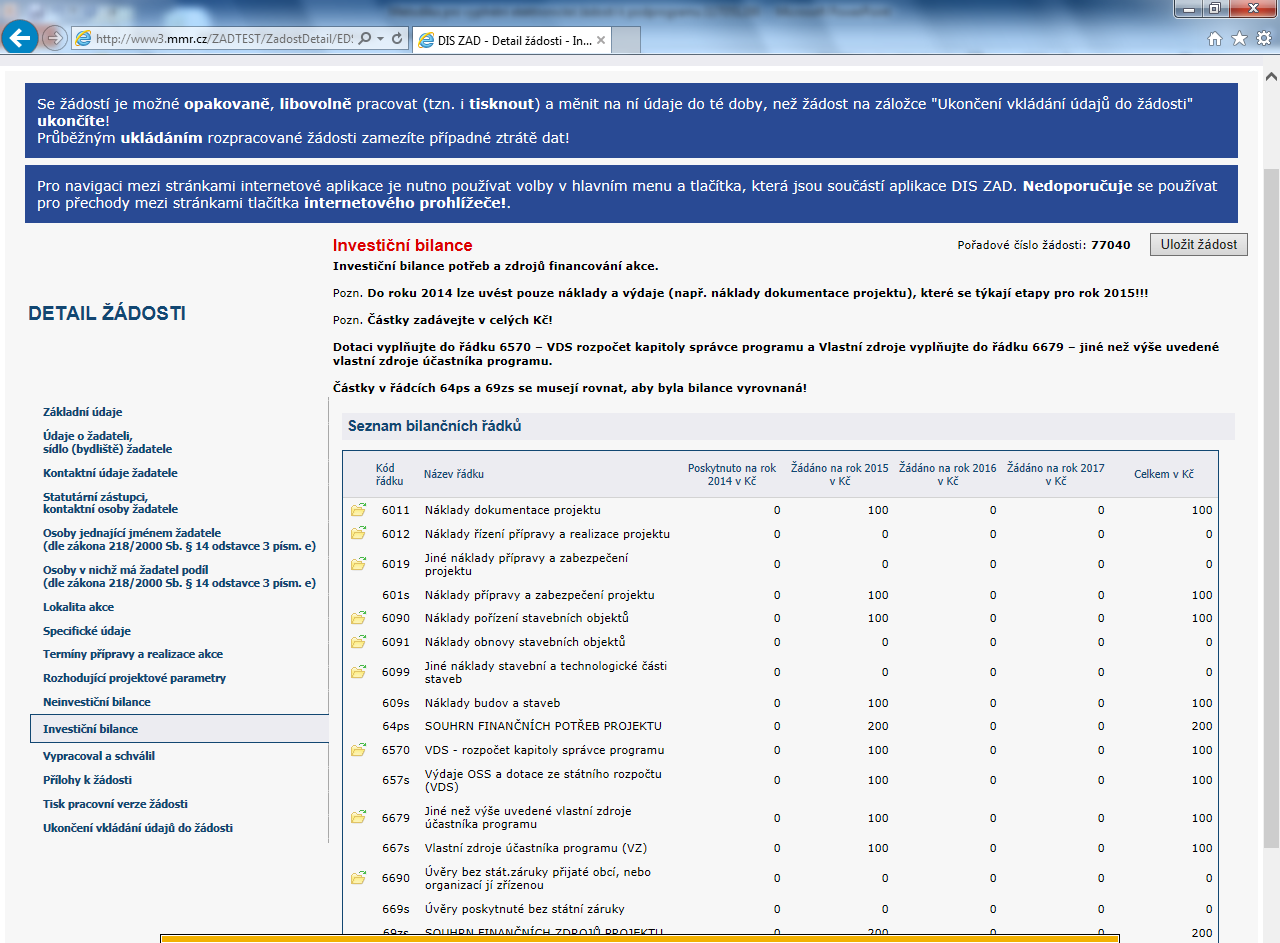Click row SOUHRN FINANČNÍCH POTŘEB PROJEKTU
The height and width of the screenshot is (943, 1280).
click(x=543, y=726)
